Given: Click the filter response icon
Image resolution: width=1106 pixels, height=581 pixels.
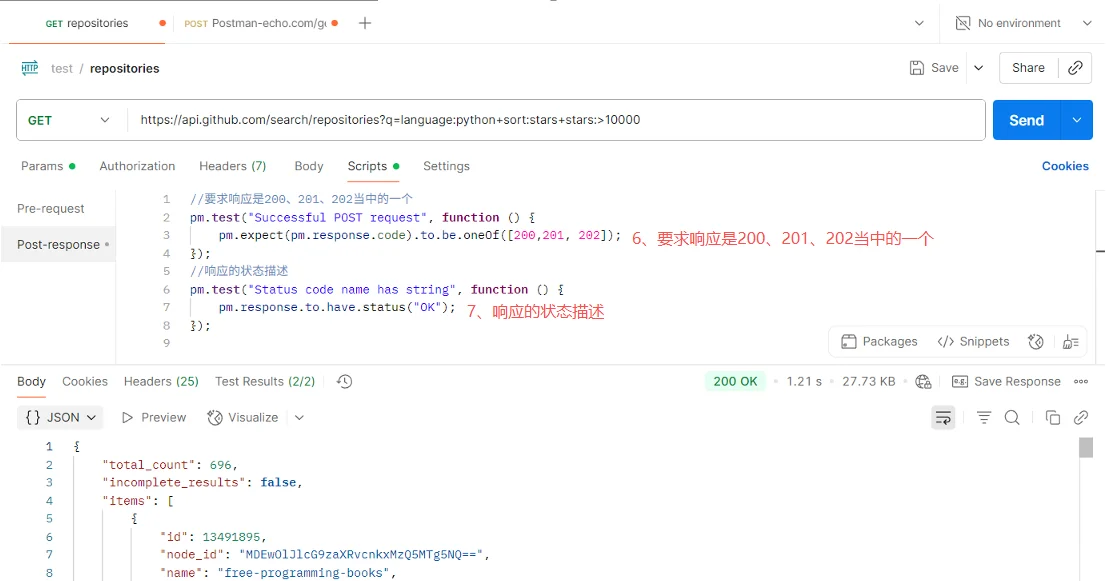Looking at the screenshot, I should click(983, 417).
